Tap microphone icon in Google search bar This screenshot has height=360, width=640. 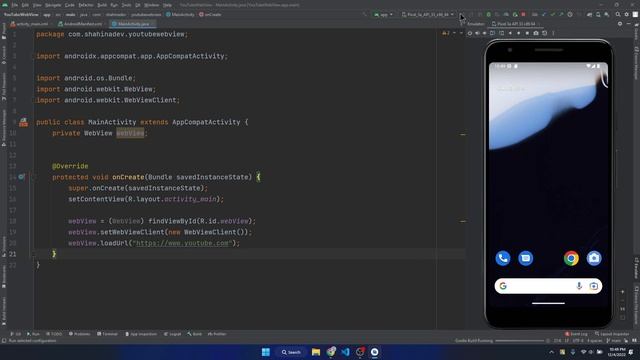(x=579, y=286)
